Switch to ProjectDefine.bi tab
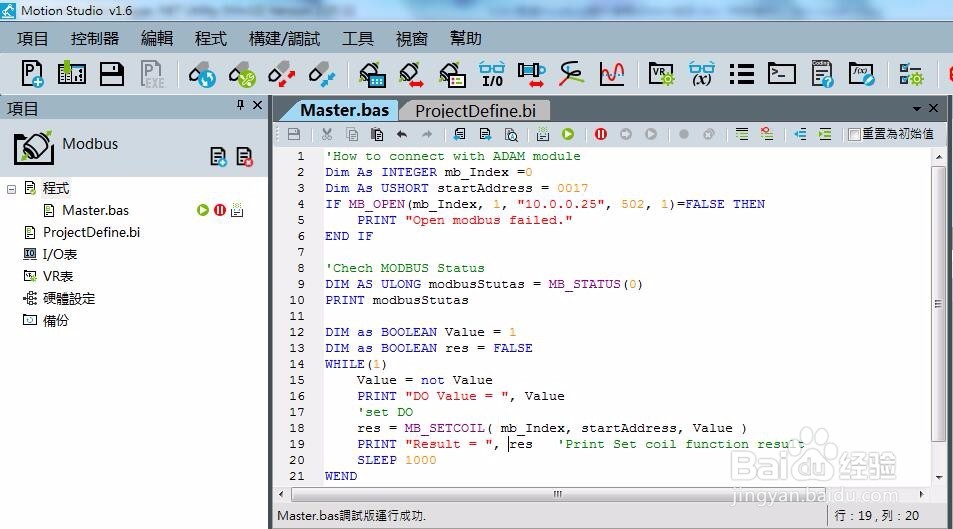This screenshot has height=529, width=953. [476, 111]
